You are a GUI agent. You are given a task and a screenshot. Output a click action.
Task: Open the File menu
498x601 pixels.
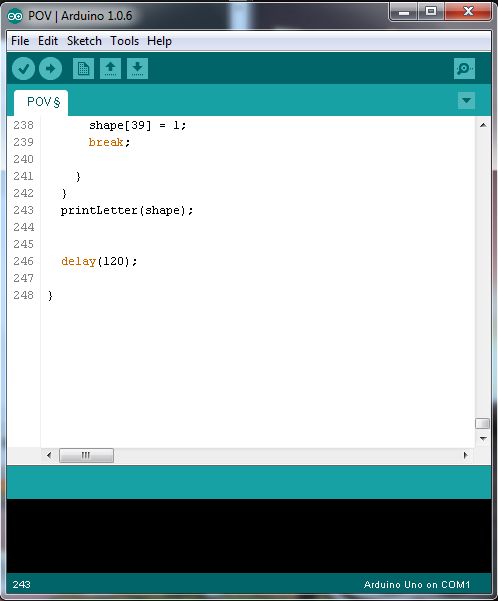coord(20,41)
